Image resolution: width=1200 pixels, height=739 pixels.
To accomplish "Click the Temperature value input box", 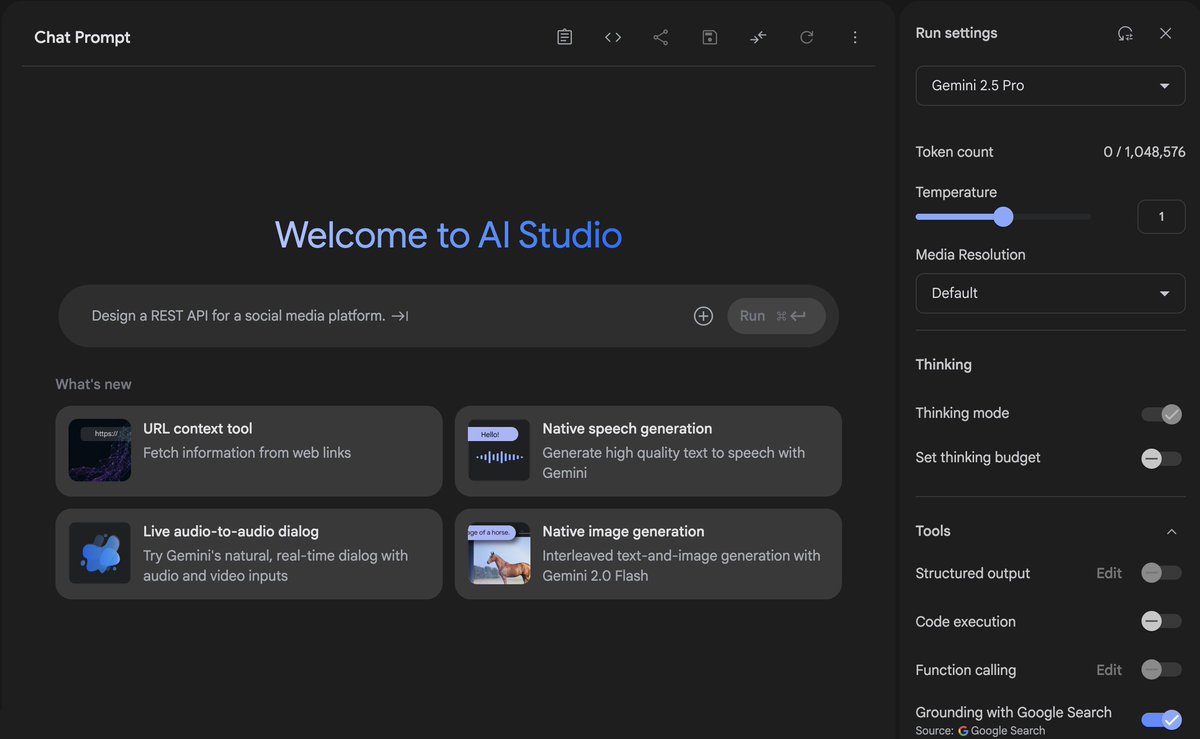I will click(1161, 217).
